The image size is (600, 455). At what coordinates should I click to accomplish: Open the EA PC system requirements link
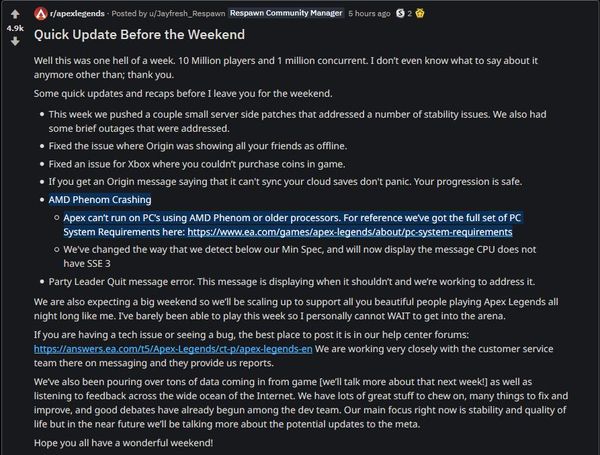pyautogui.click(x=350, y=232)
